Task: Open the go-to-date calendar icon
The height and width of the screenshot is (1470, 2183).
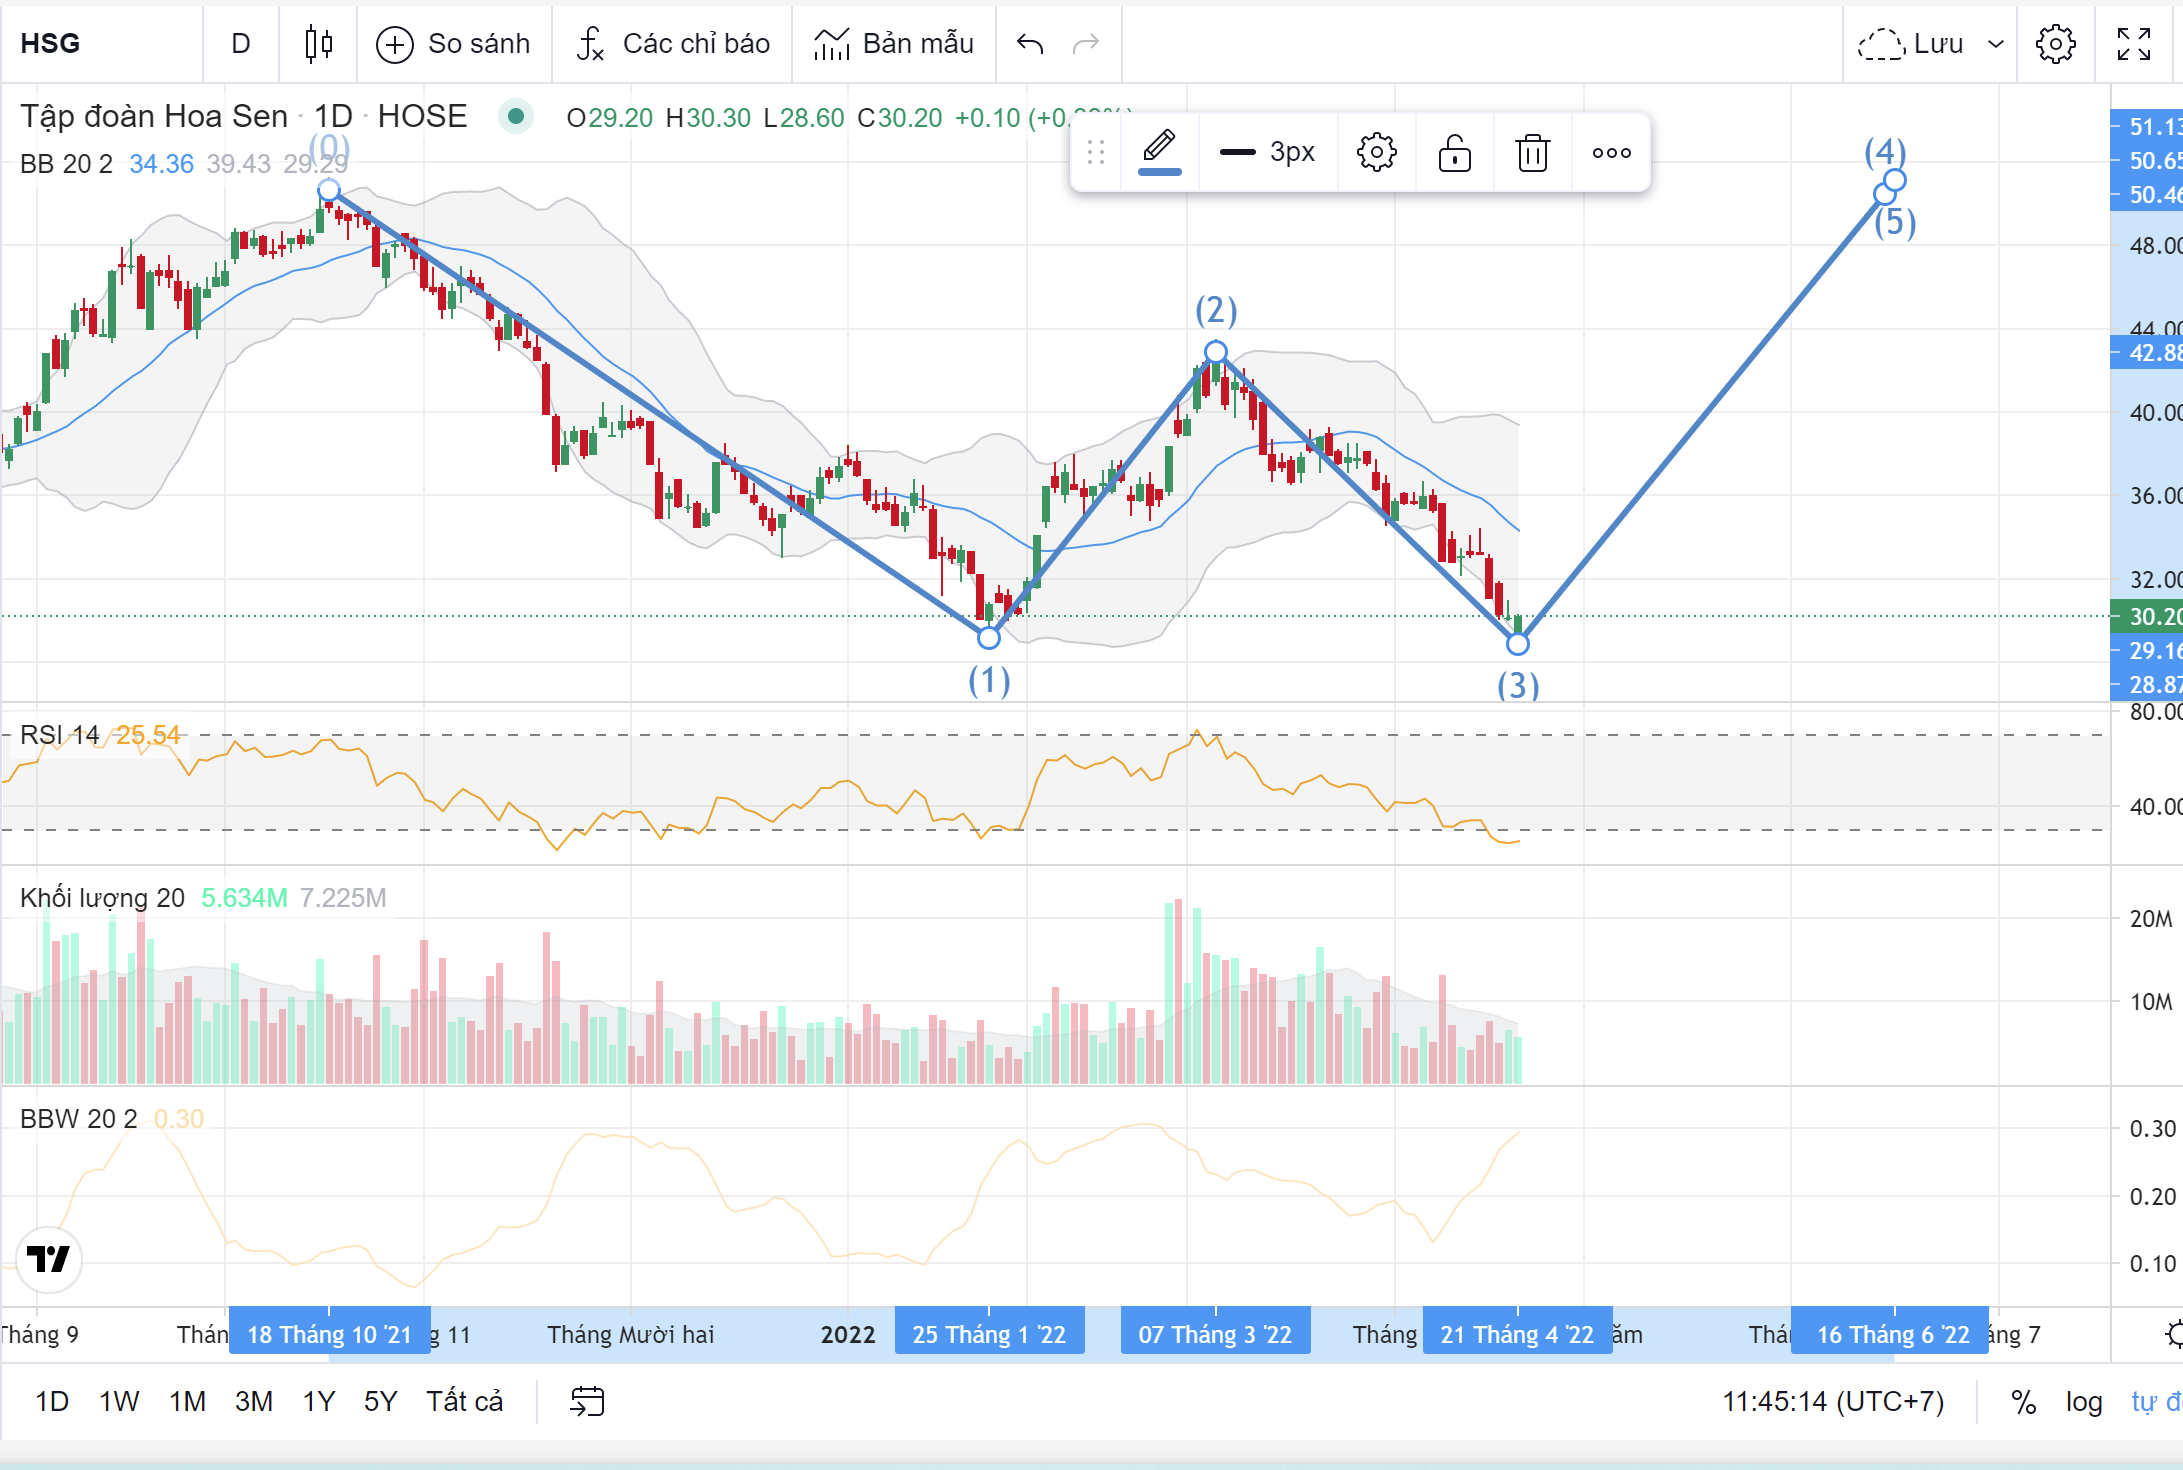Action: coord(587,1401)
